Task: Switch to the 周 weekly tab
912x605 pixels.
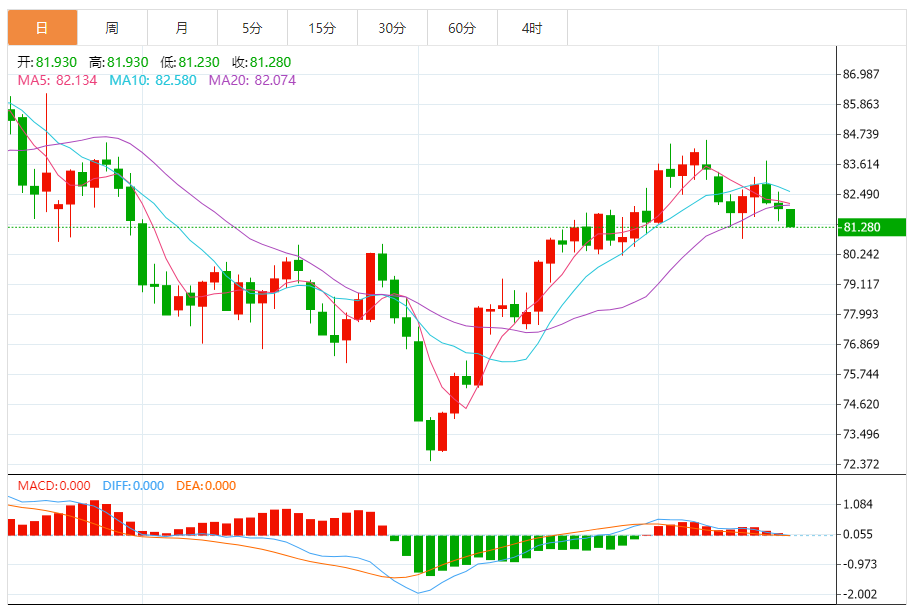Action: tap(112, 28)
